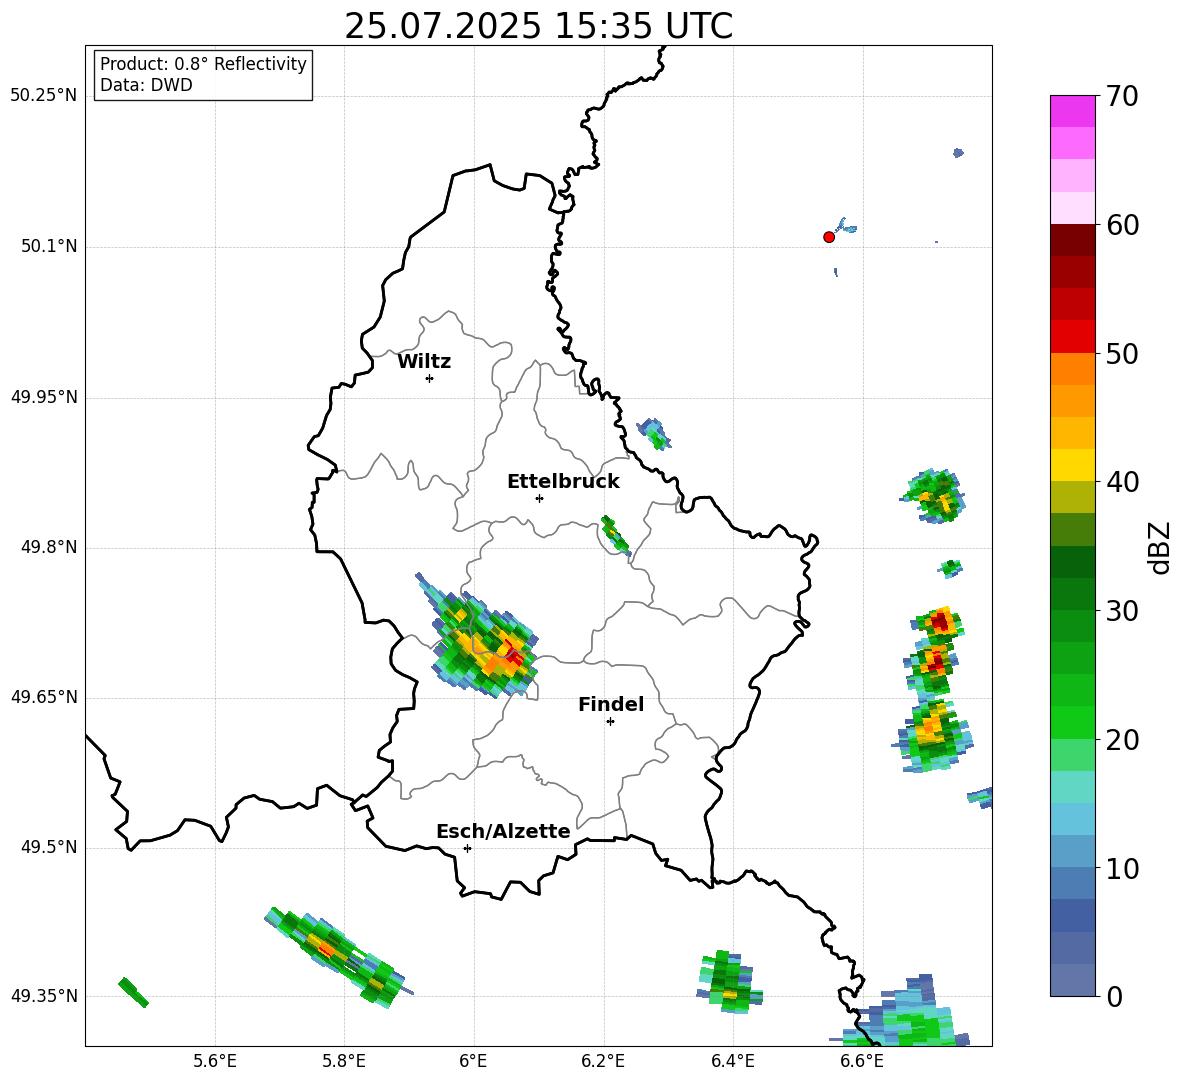
Task: Click the Wiltz cross marker
Action: pos(430,378)
